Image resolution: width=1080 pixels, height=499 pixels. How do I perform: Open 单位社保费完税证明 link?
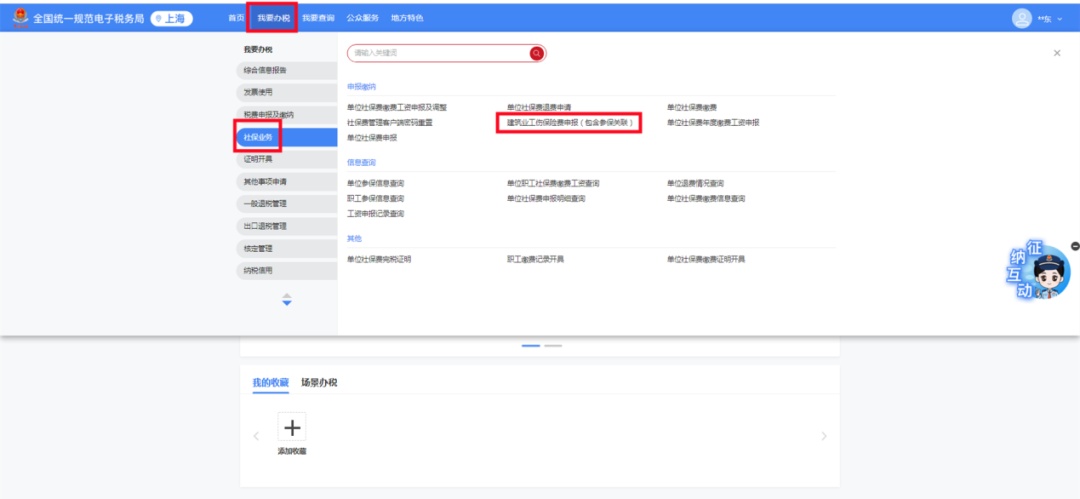pyautogui.click(x=379, y=259)
